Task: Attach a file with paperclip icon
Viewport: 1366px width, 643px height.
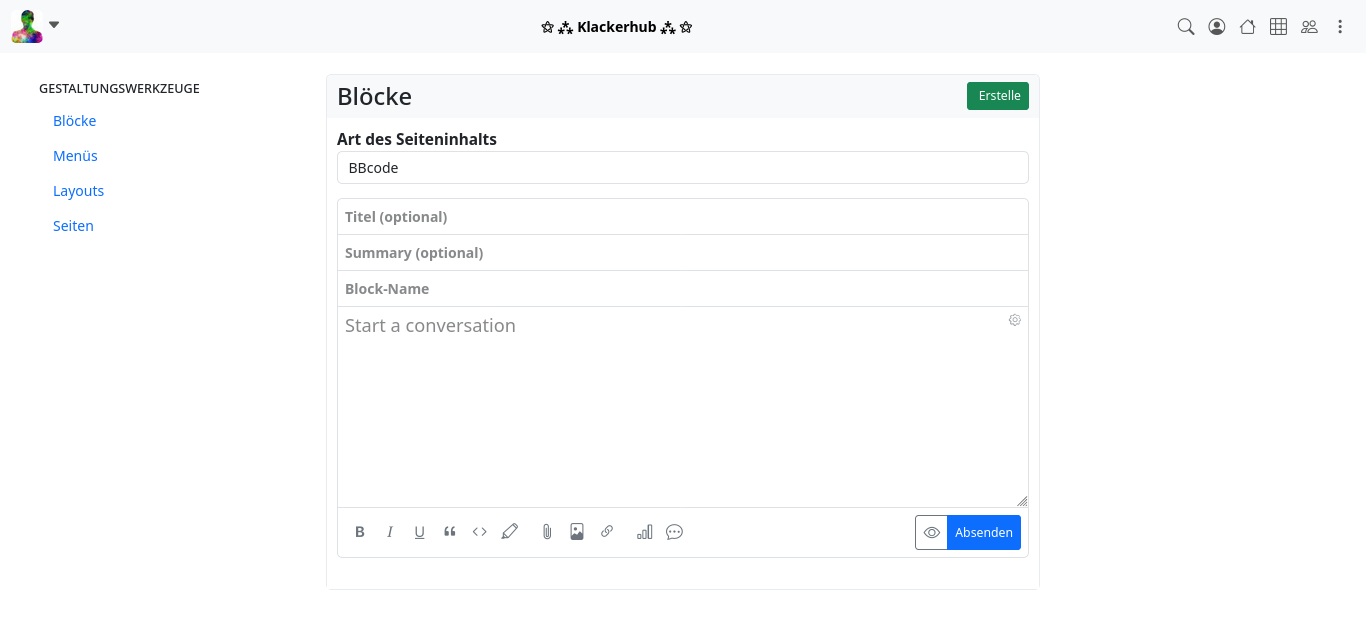Action: point(547,532)
